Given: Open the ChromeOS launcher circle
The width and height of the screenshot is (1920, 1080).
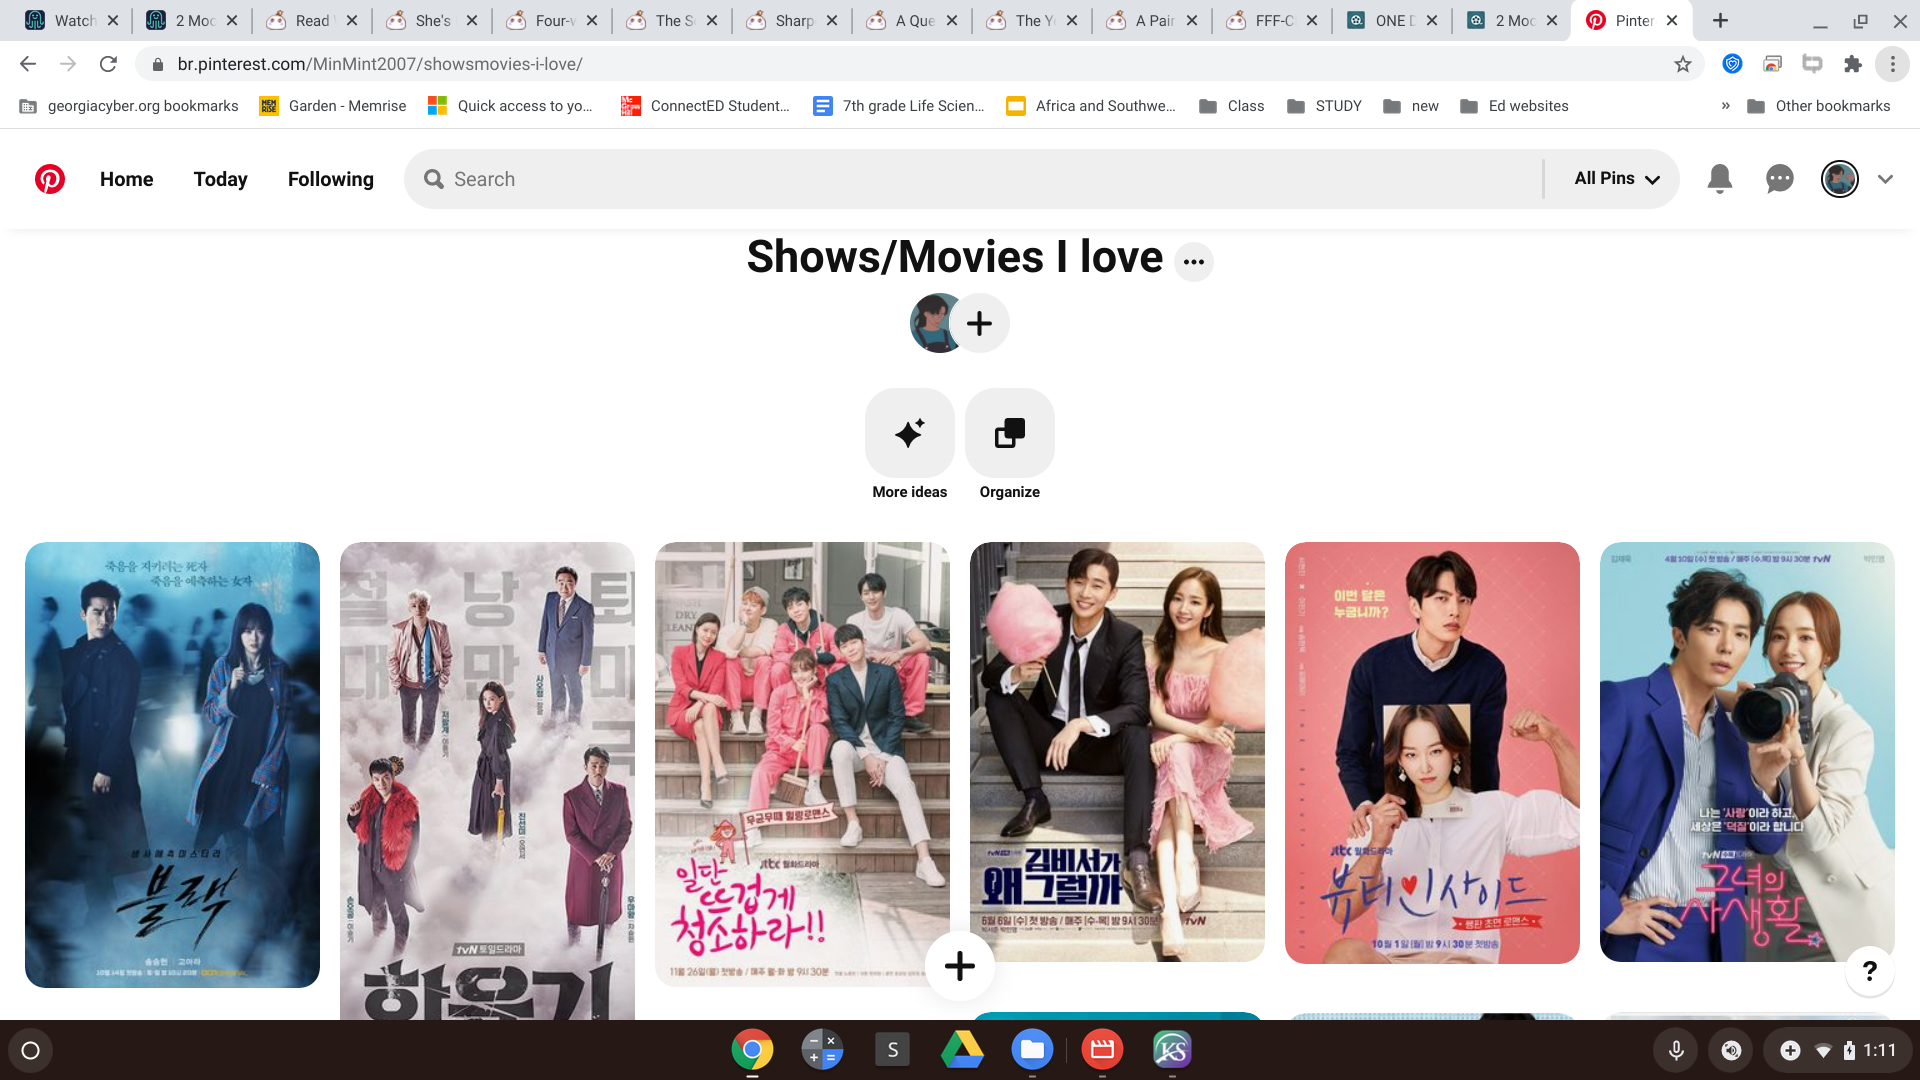Looking at the screenshot, I should coord(30,1050).
